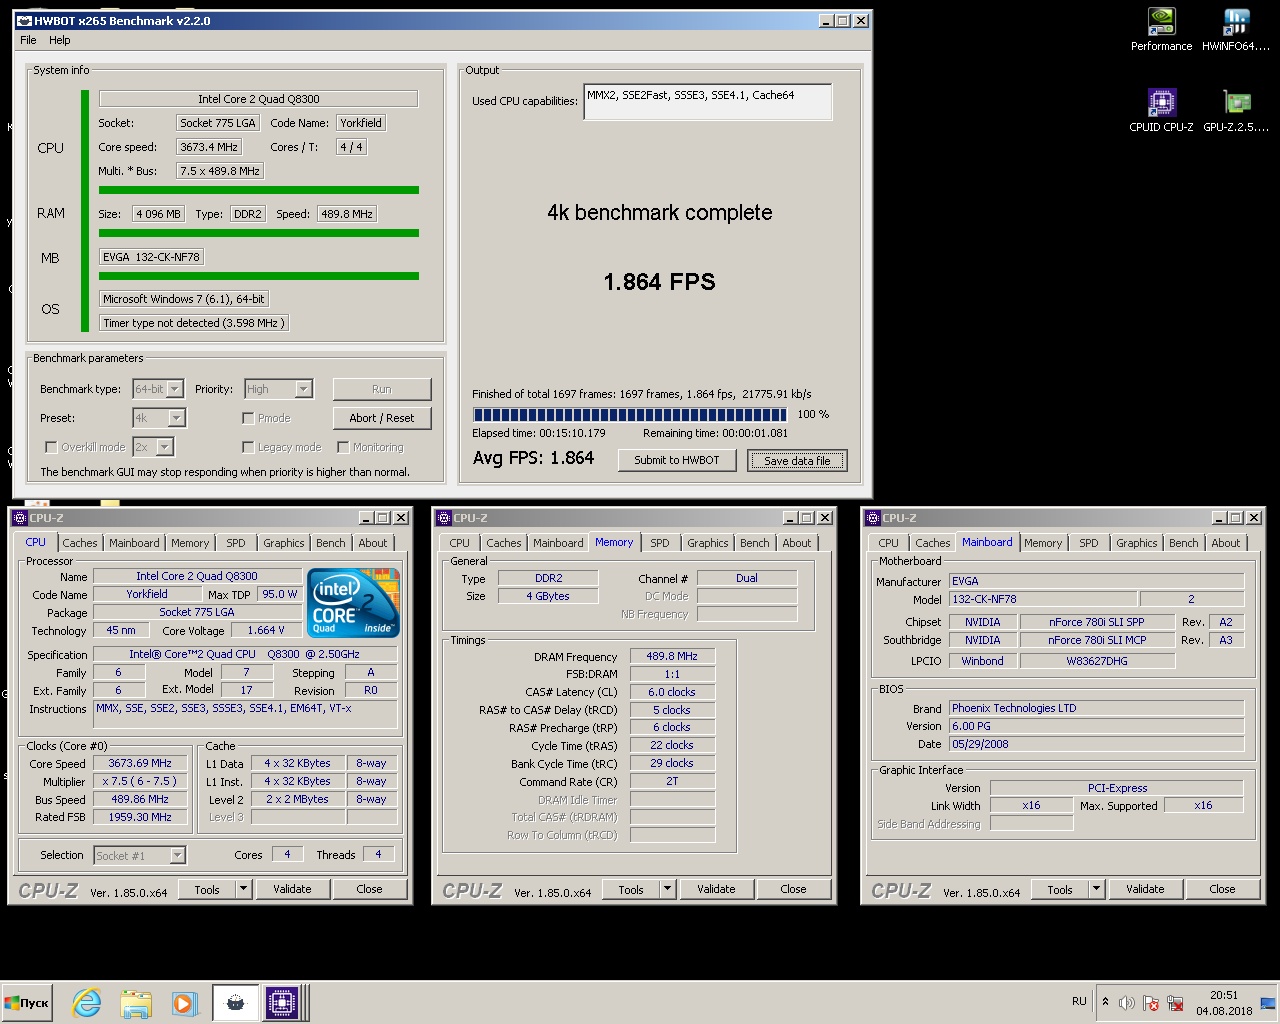Click Validate in the first CPU-Z window
Image resolution: width=1280 pixels, height=1024 pixels.
pos(292,889)
